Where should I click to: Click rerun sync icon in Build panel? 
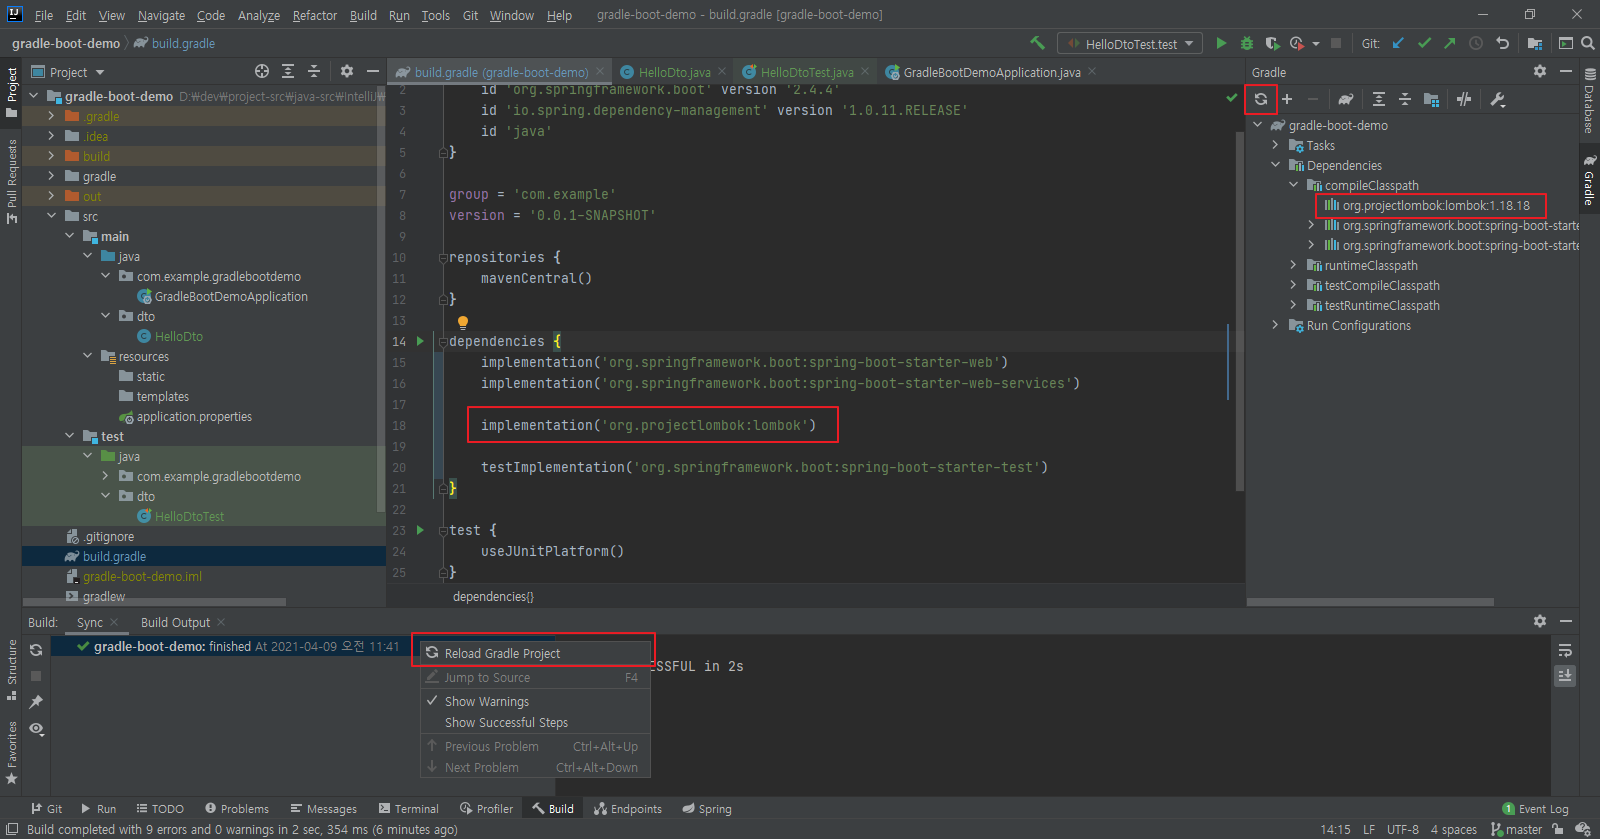click(x=36, y=650)
